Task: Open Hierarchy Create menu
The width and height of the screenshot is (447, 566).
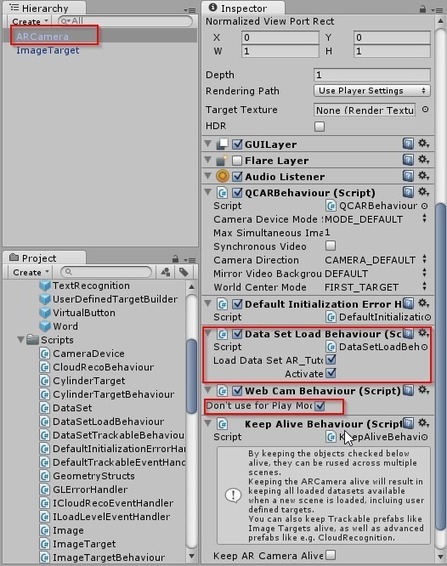Action: (x=30, y=21)
